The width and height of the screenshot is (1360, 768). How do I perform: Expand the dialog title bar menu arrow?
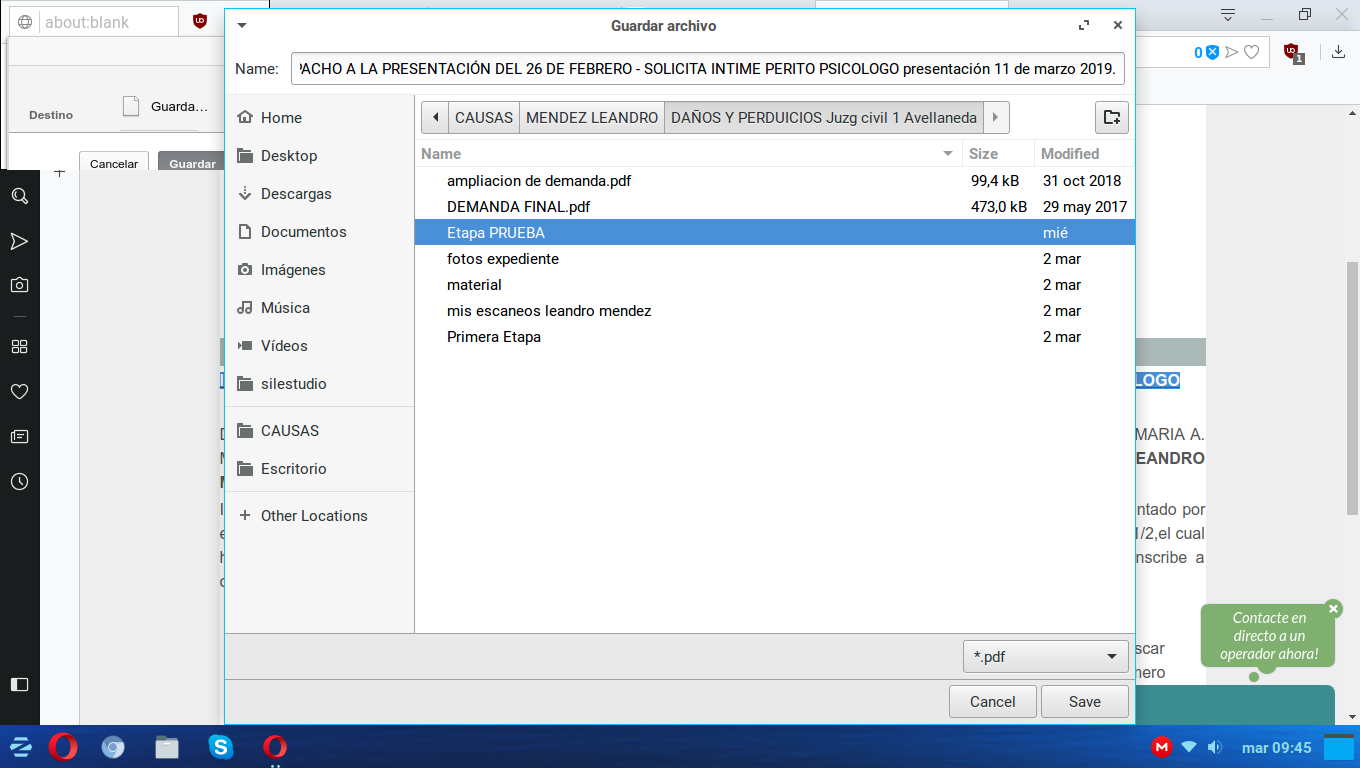[x=241, y=26]
